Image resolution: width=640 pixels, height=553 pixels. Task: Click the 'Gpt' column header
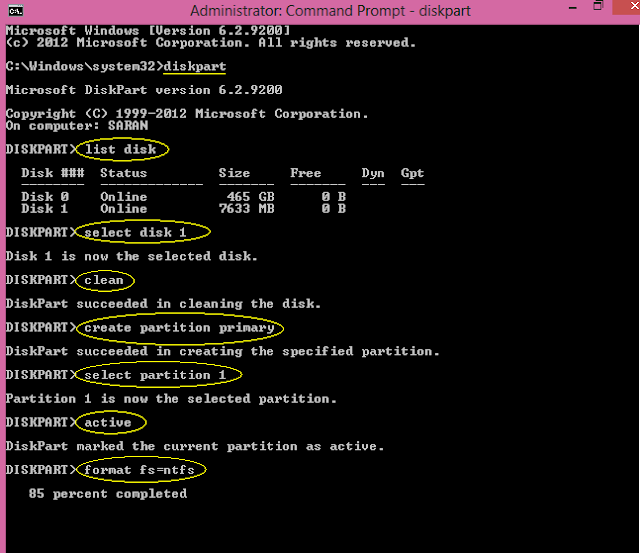click(x=412, y=173)
